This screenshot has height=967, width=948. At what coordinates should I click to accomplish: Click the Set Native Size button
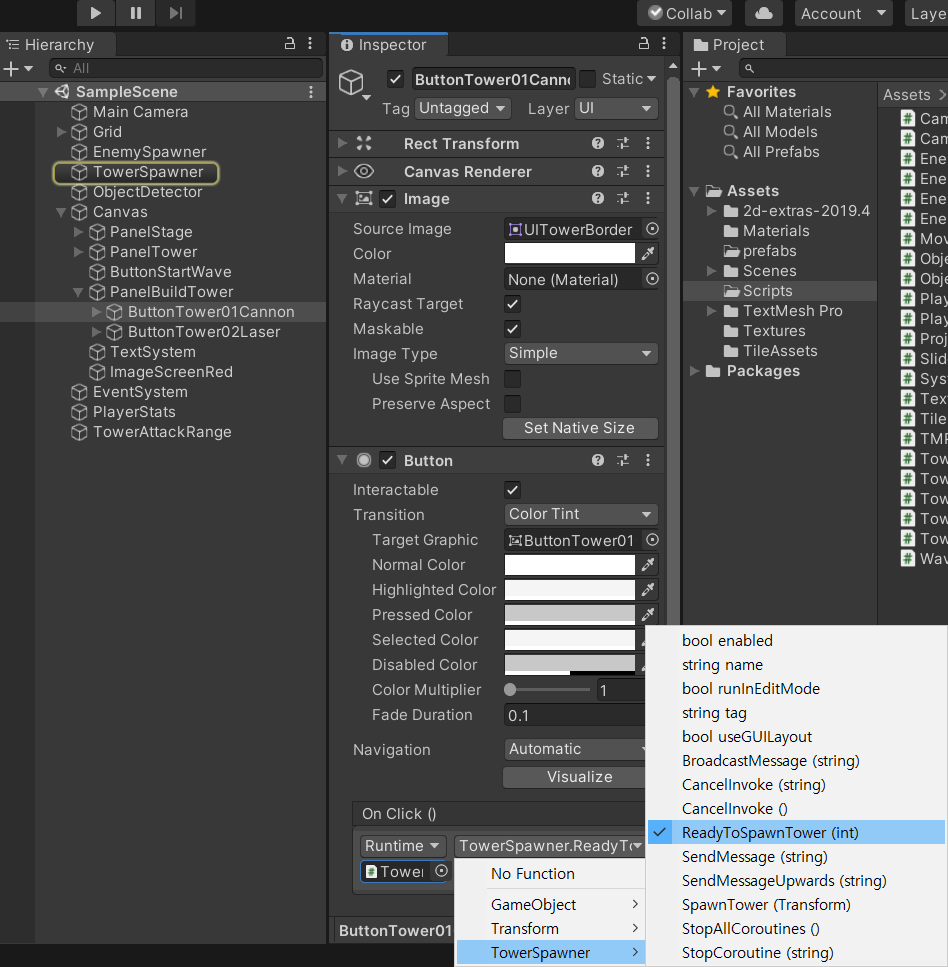(579, 428)
